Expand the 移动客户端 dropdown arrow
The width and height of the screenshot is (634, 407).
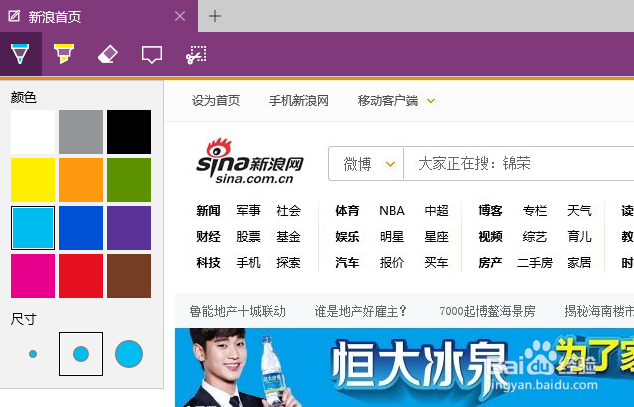tap(431, 101)
